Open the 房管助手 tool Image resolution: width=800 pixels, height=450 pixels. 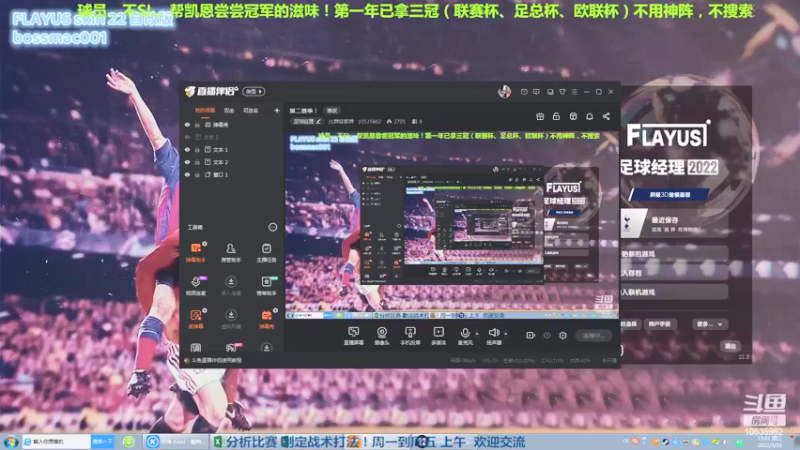click(x=231, y=252)
